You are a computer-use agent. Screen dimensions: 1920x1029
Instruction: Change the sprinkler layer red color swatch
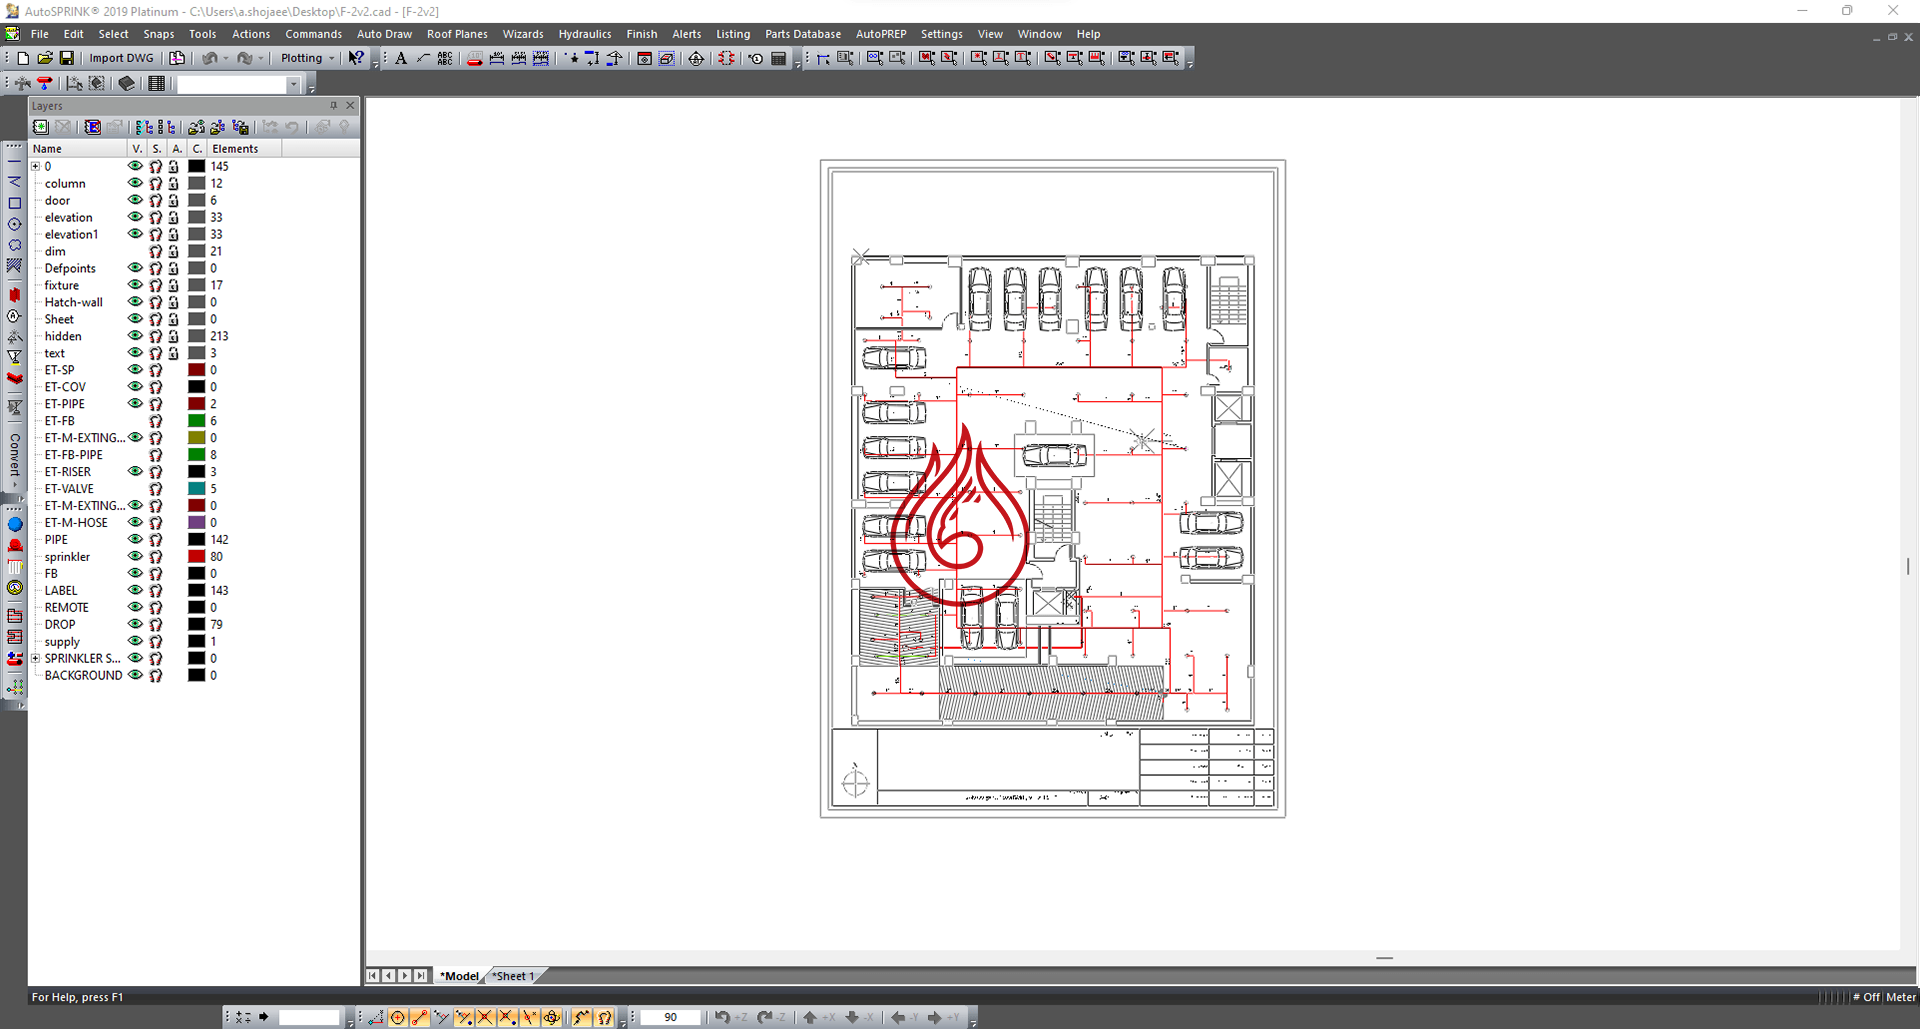tap(197, 556)
